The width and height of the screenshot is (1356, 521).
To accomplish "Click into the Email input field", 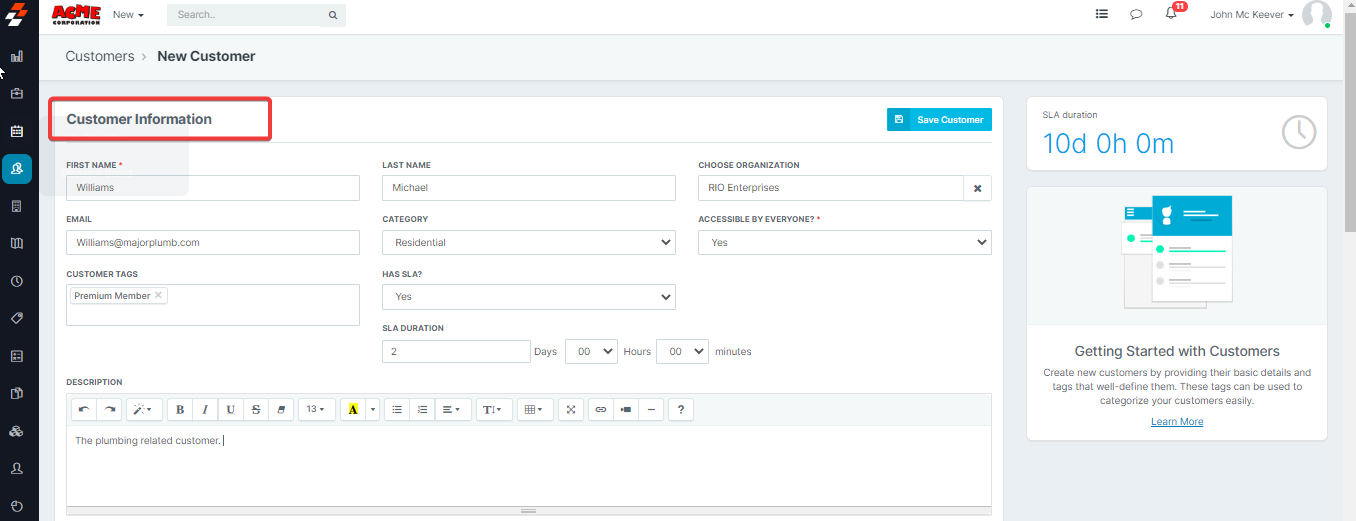I will coord(213,242).
